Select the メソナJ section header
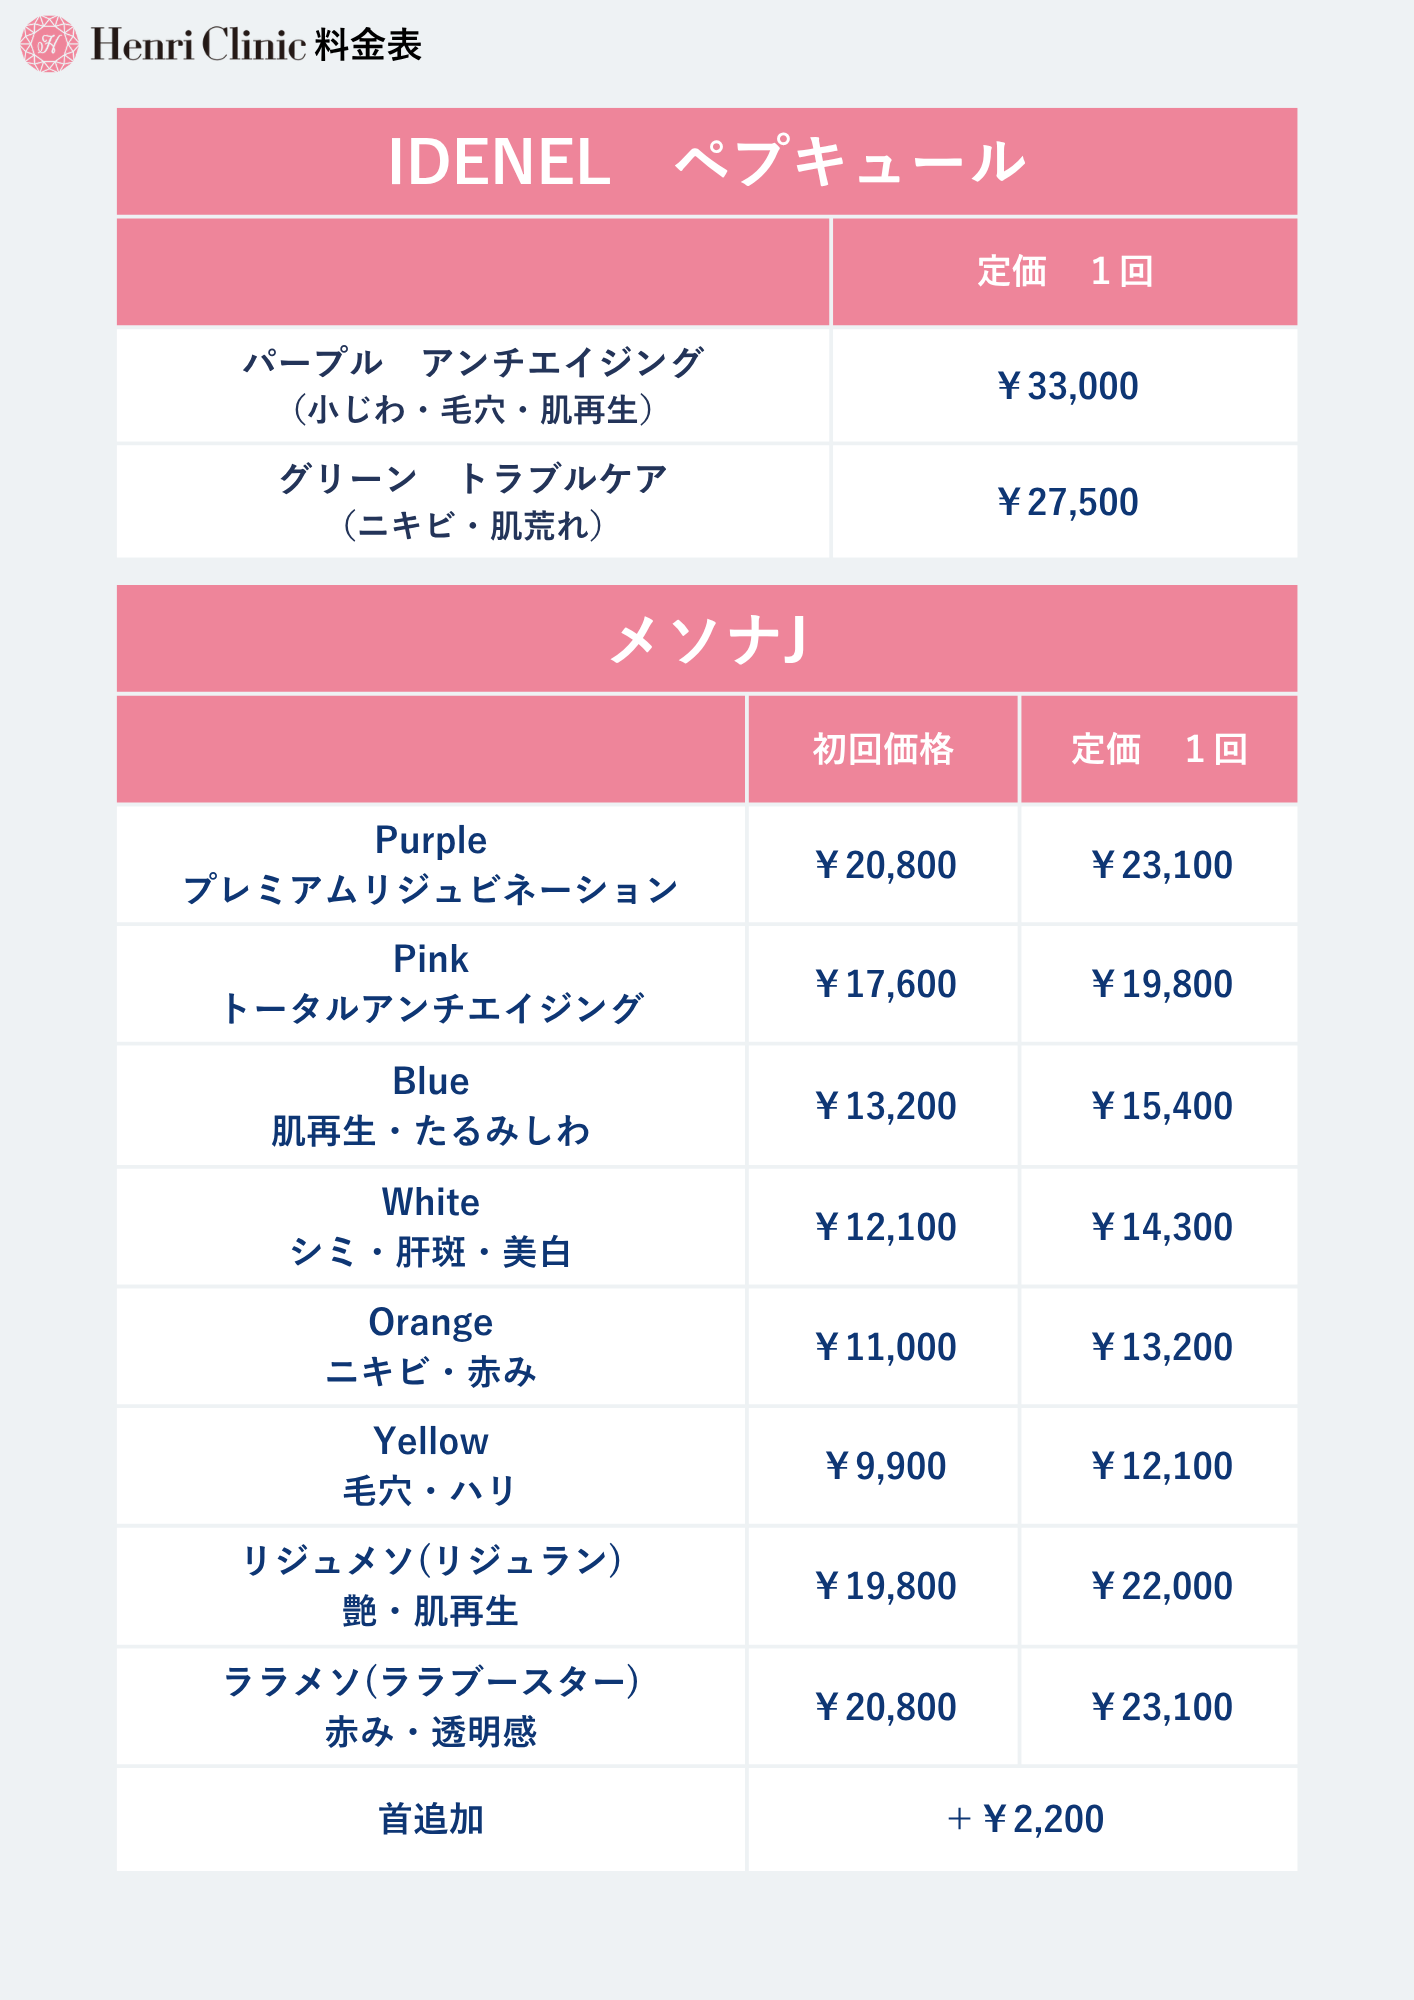This screenshot has width=1414, height=2000. click(706, 639)
